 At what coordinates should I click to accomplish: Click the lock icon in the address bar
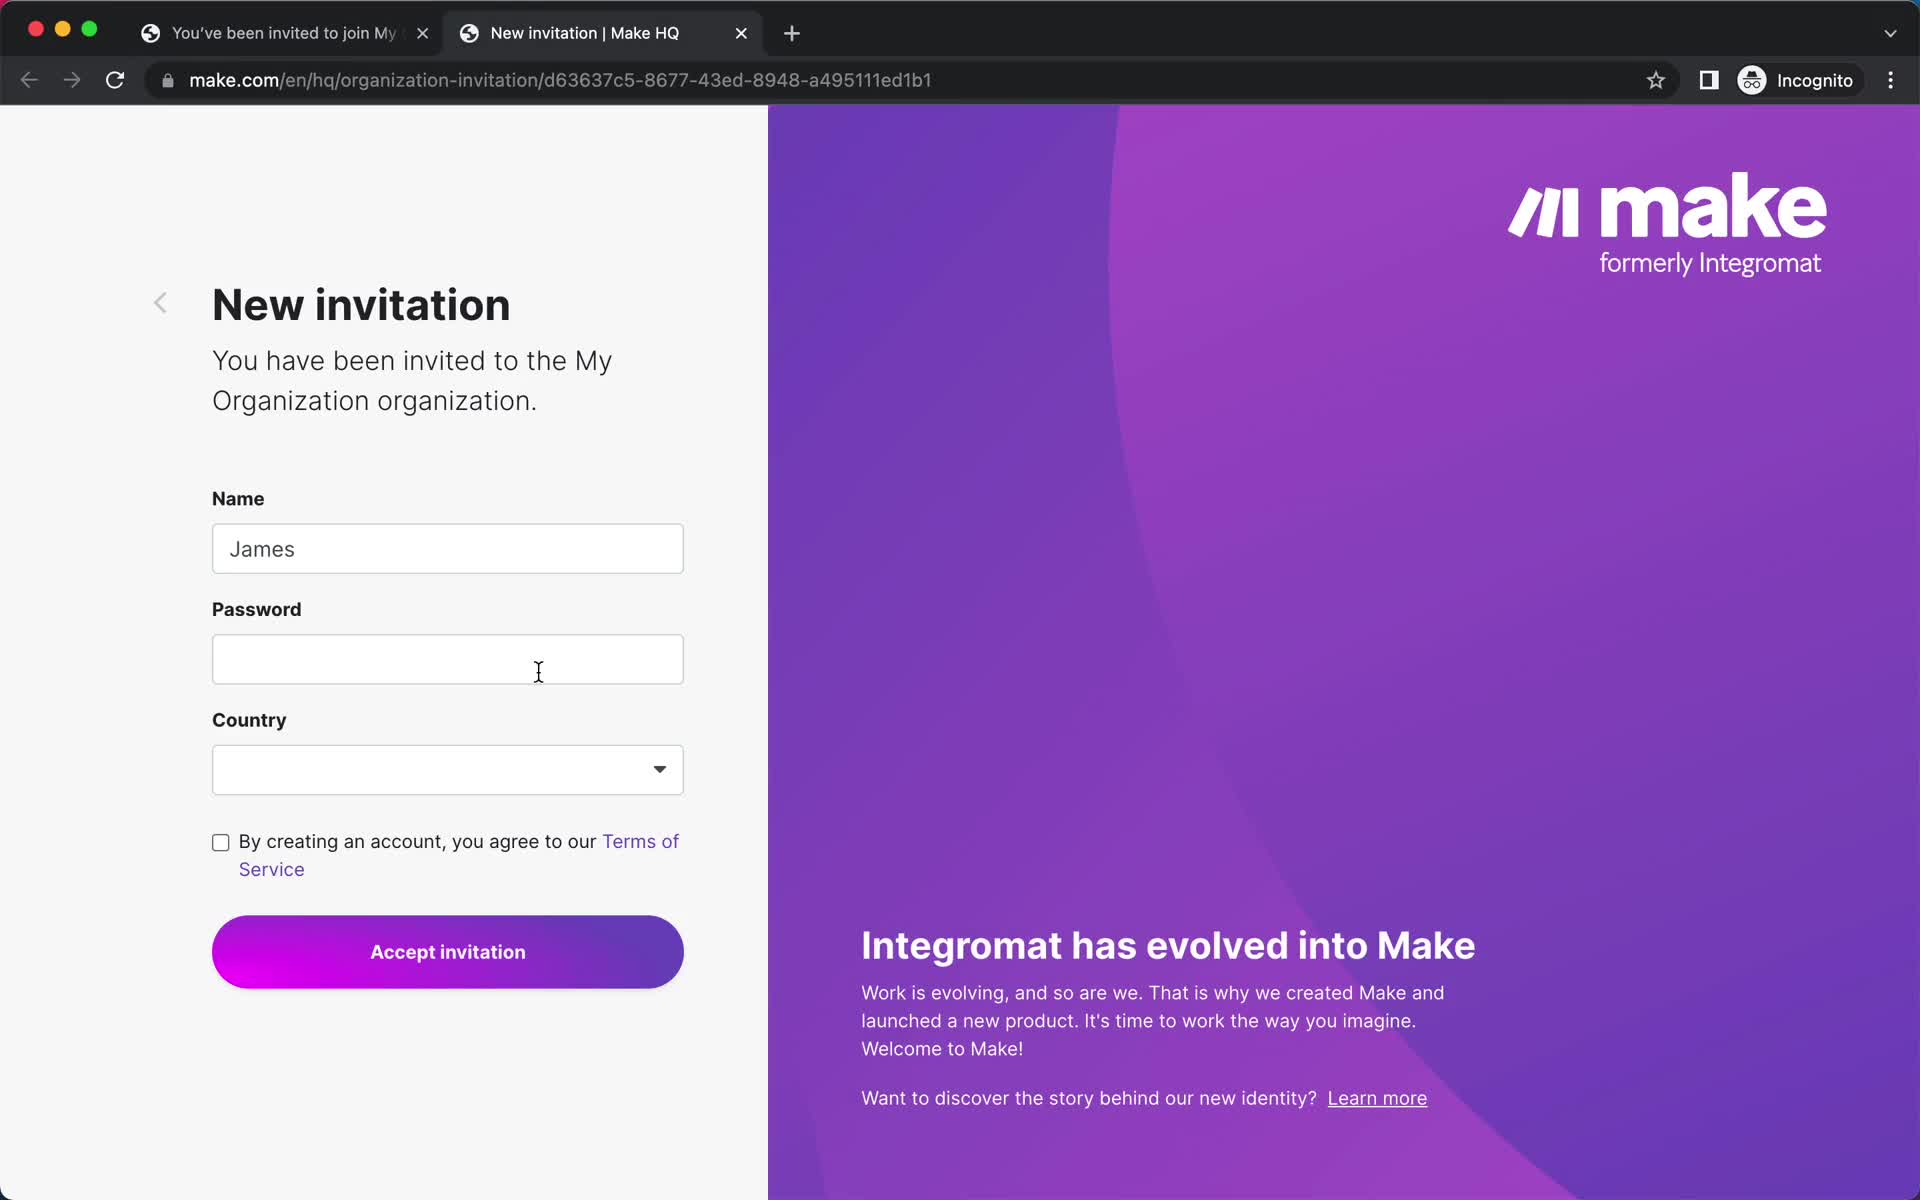(168, 81)
